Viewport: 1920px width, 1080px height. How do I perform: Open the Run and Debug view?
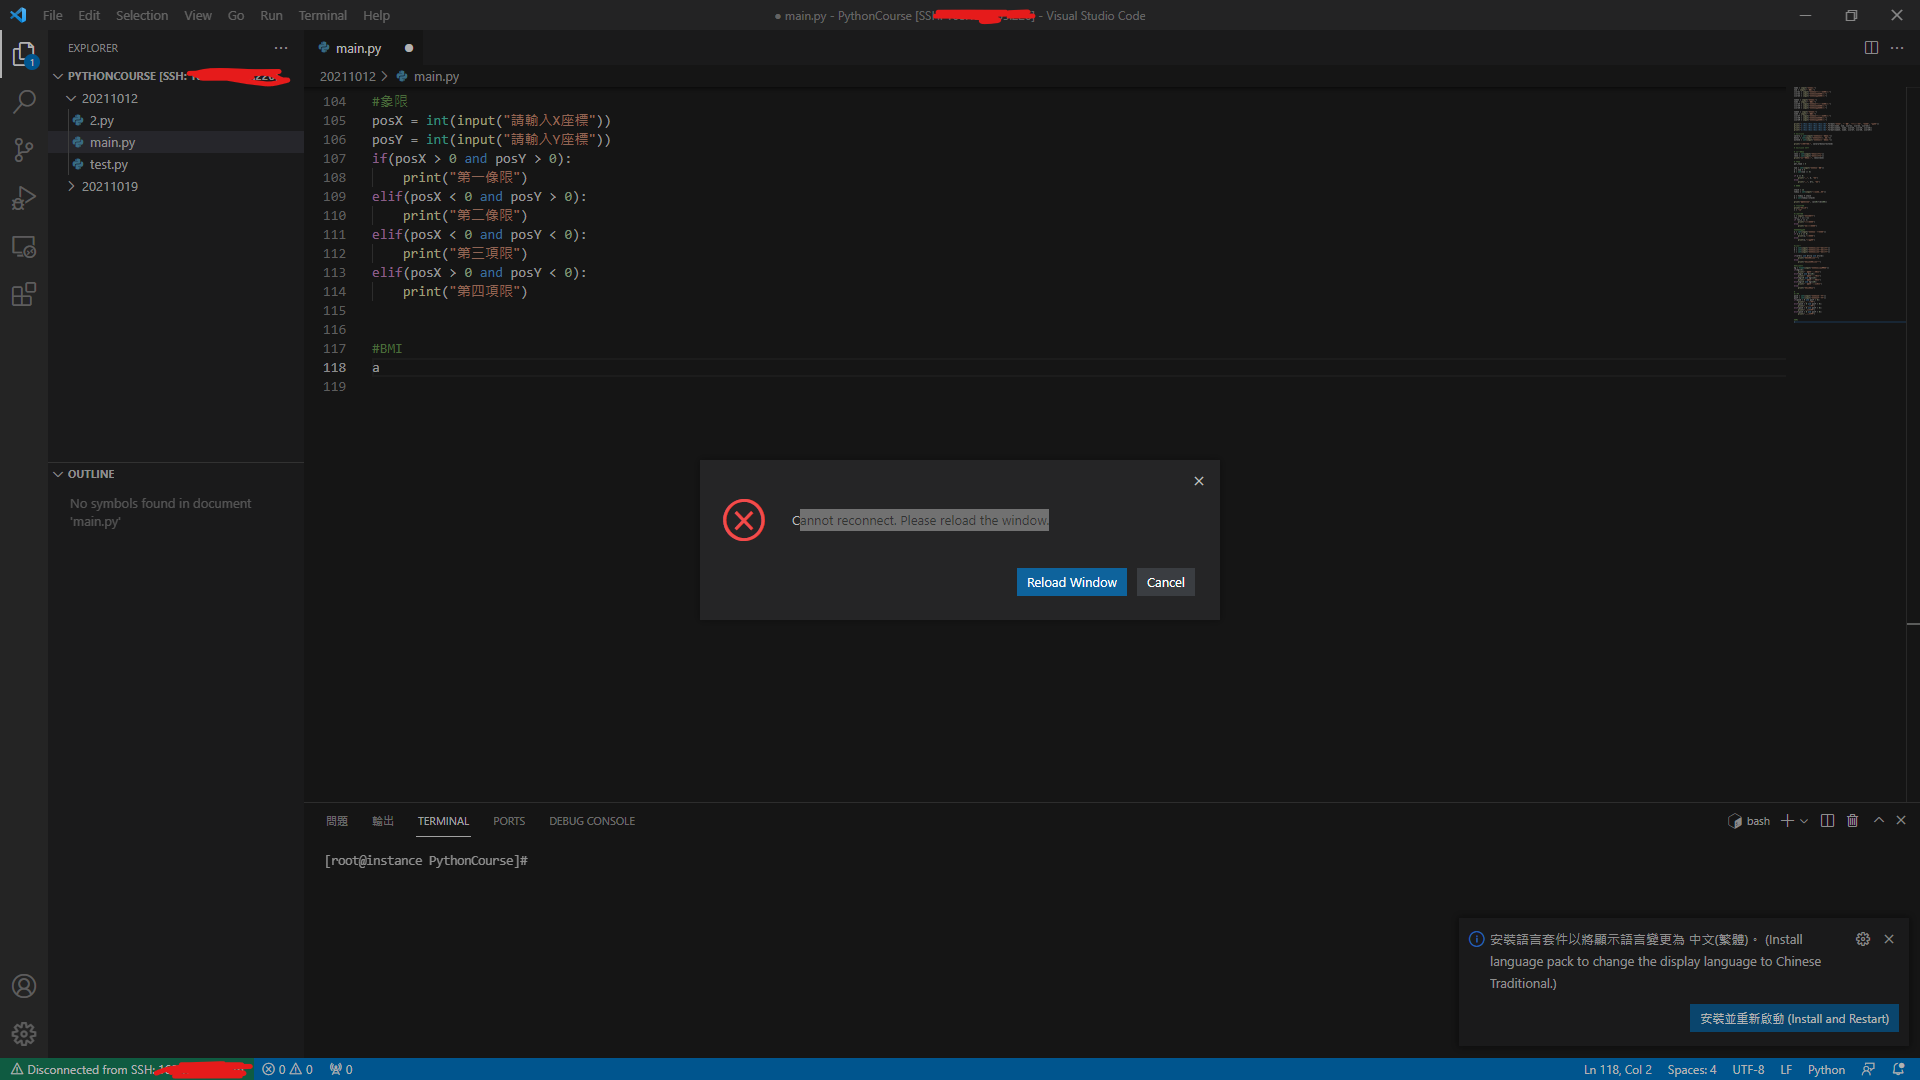pyautogui.click(x=24, y=197)
